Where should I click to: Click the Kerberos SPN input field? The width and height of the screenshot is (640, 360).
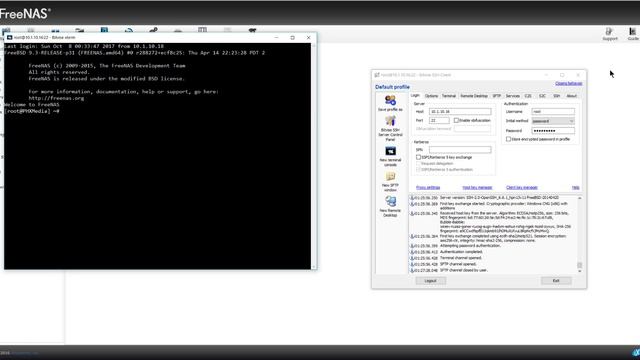point(460,150)
